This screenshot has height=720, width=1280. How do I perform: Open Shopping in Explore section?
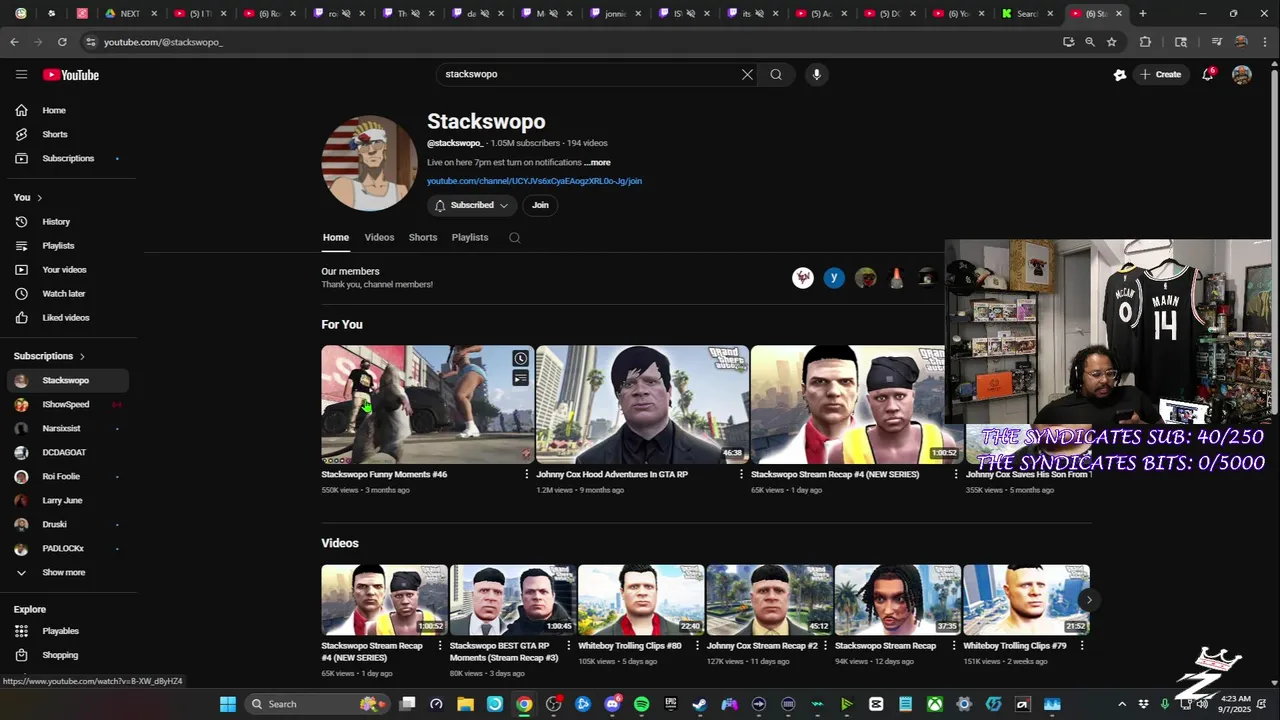[68, 655]
